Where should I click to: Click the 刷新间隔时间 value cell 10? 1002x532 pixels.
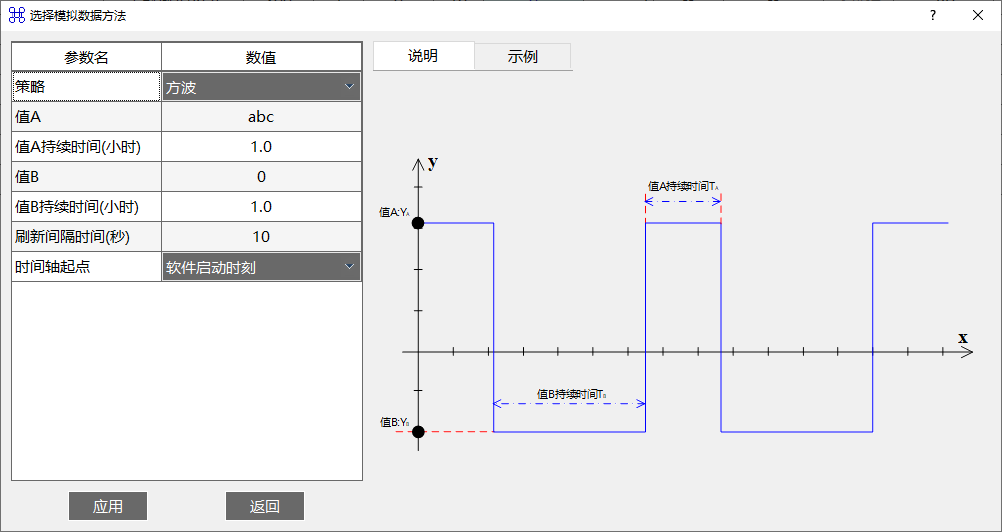(261, 237)
